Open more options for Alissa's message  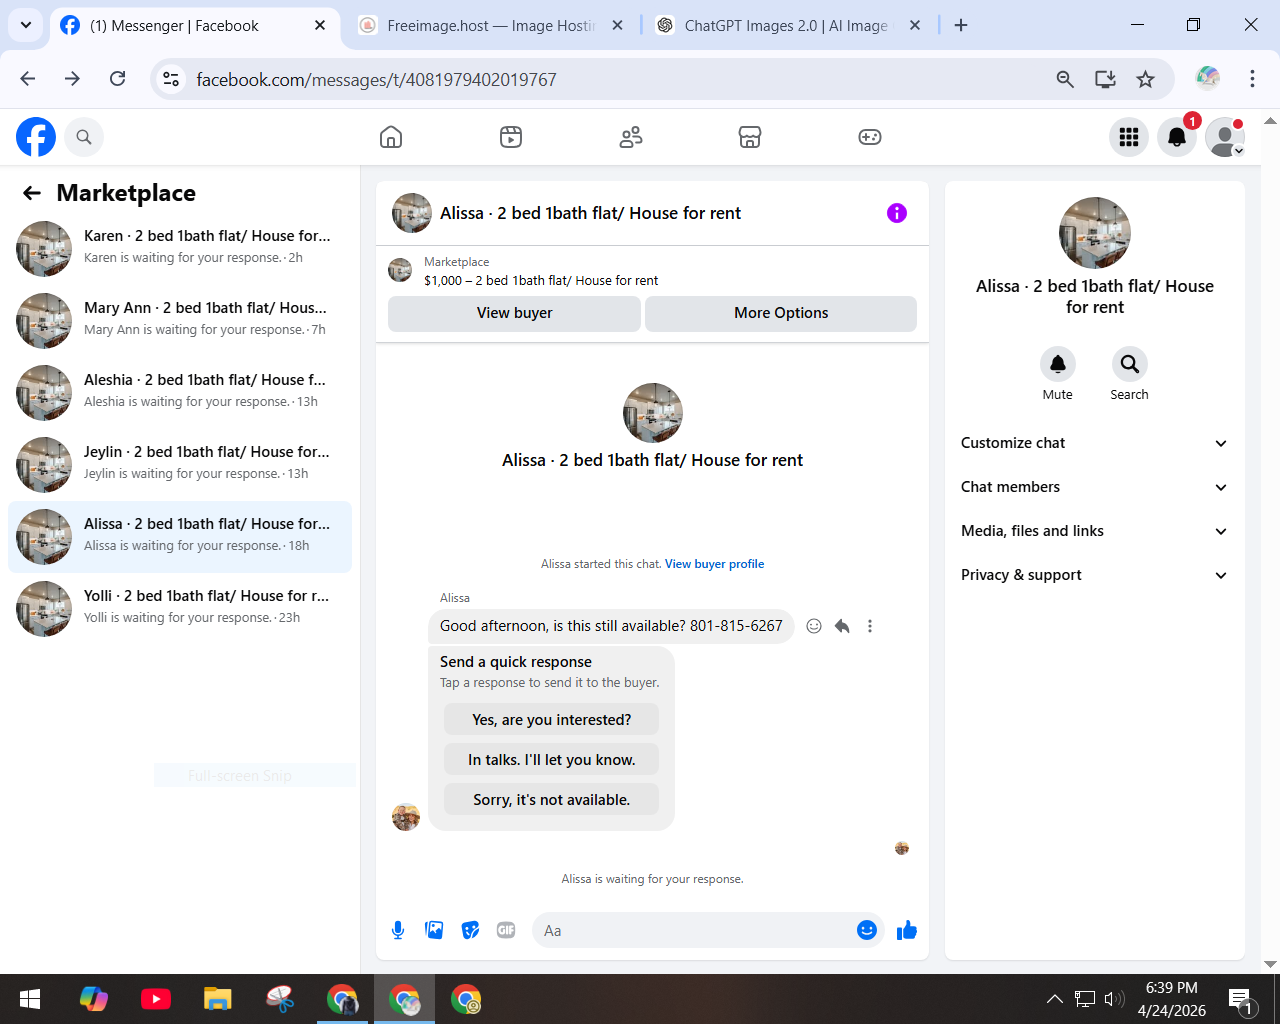(870, 626)
